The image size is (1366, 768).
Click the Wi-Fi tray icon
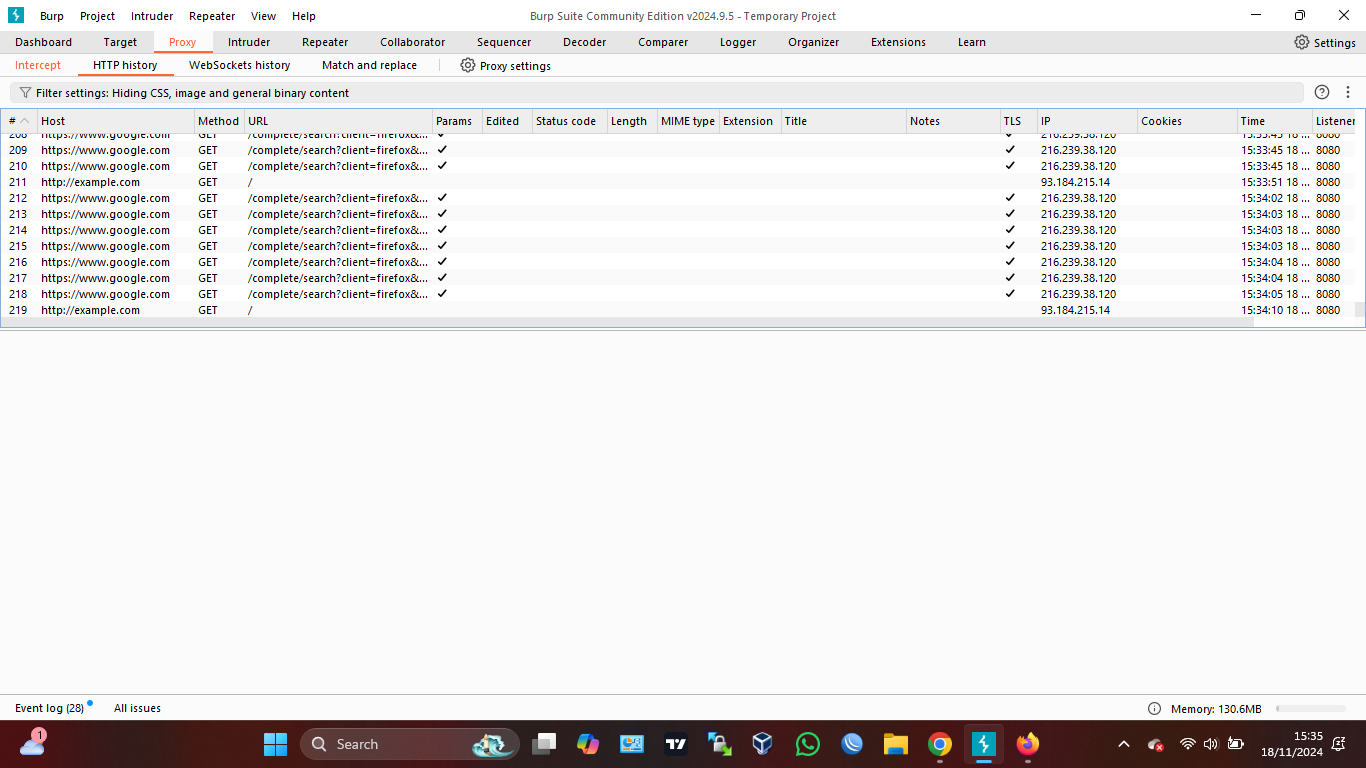point(1188,744)
